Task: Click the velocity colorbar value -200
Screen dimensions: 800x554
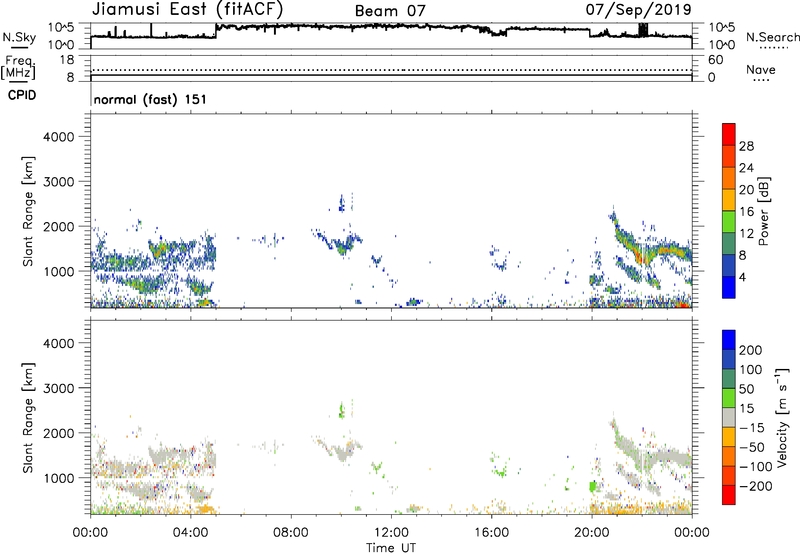Action: [755, 486]
